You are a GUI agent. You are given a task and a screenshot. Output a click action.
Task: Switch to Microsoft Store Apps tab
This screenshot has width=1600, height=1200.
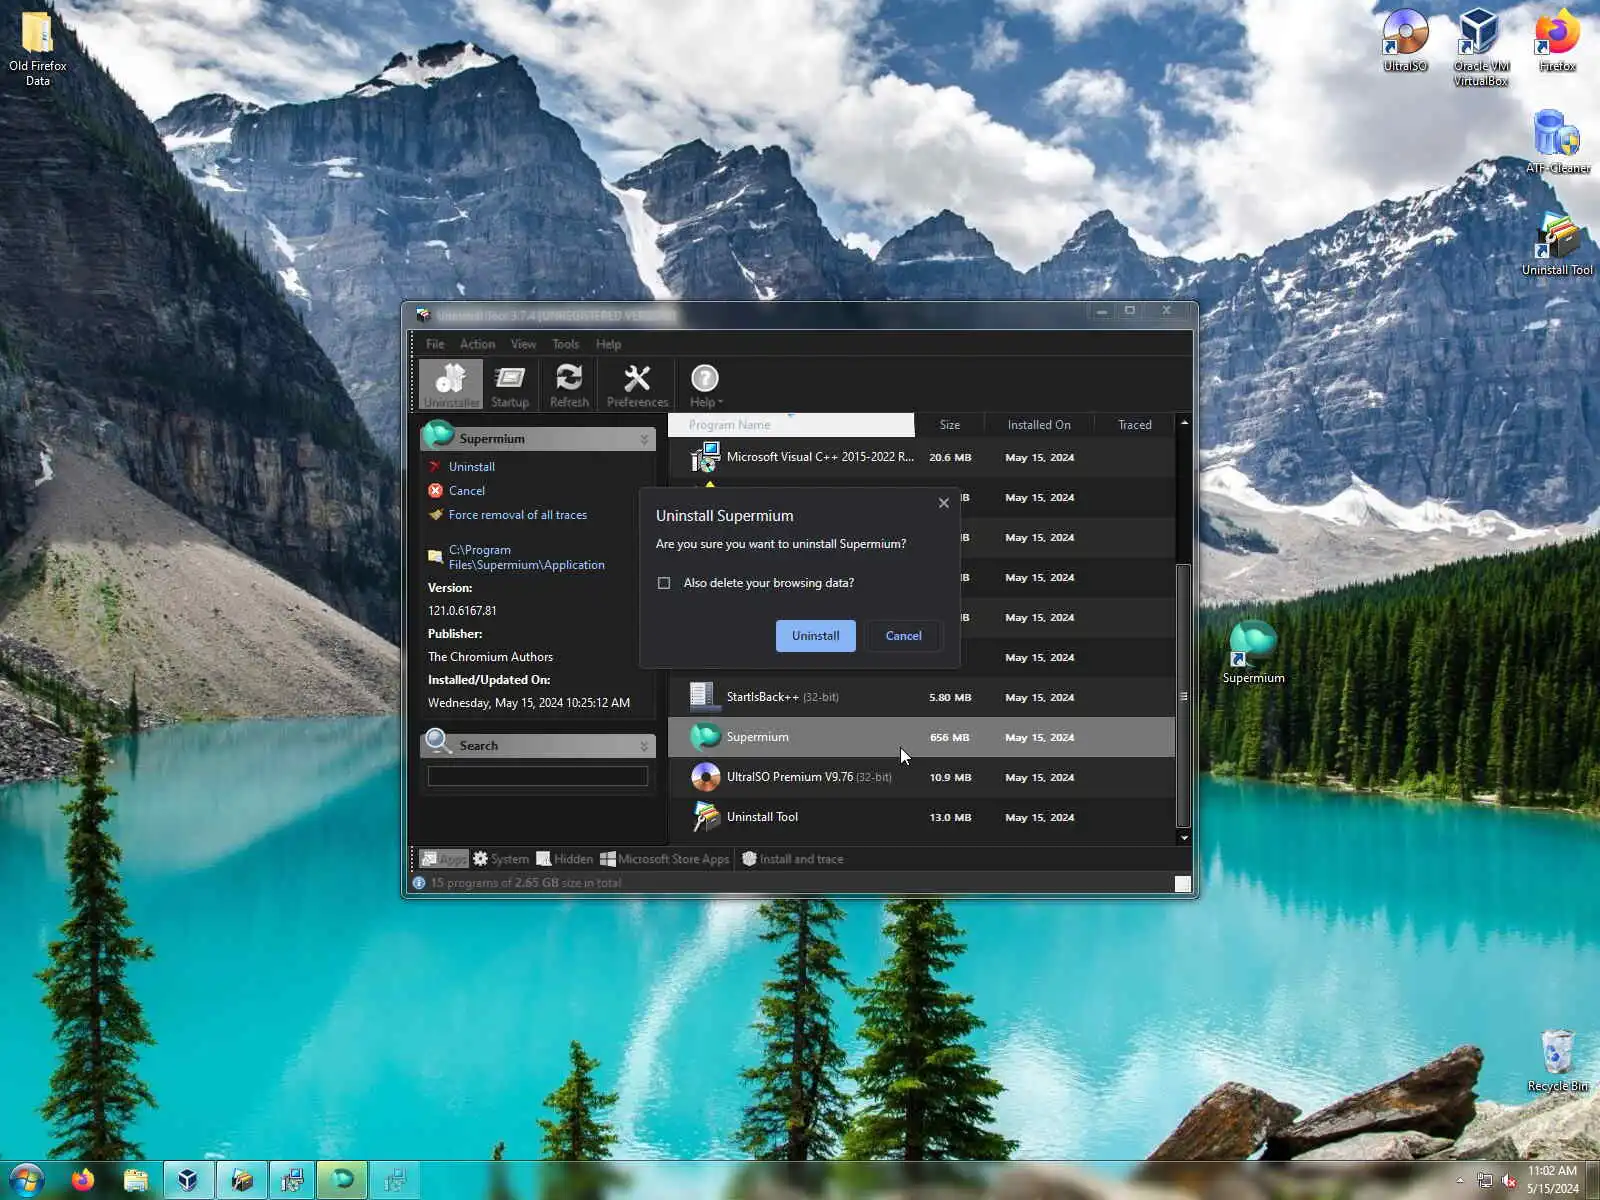tap(665, 859)
